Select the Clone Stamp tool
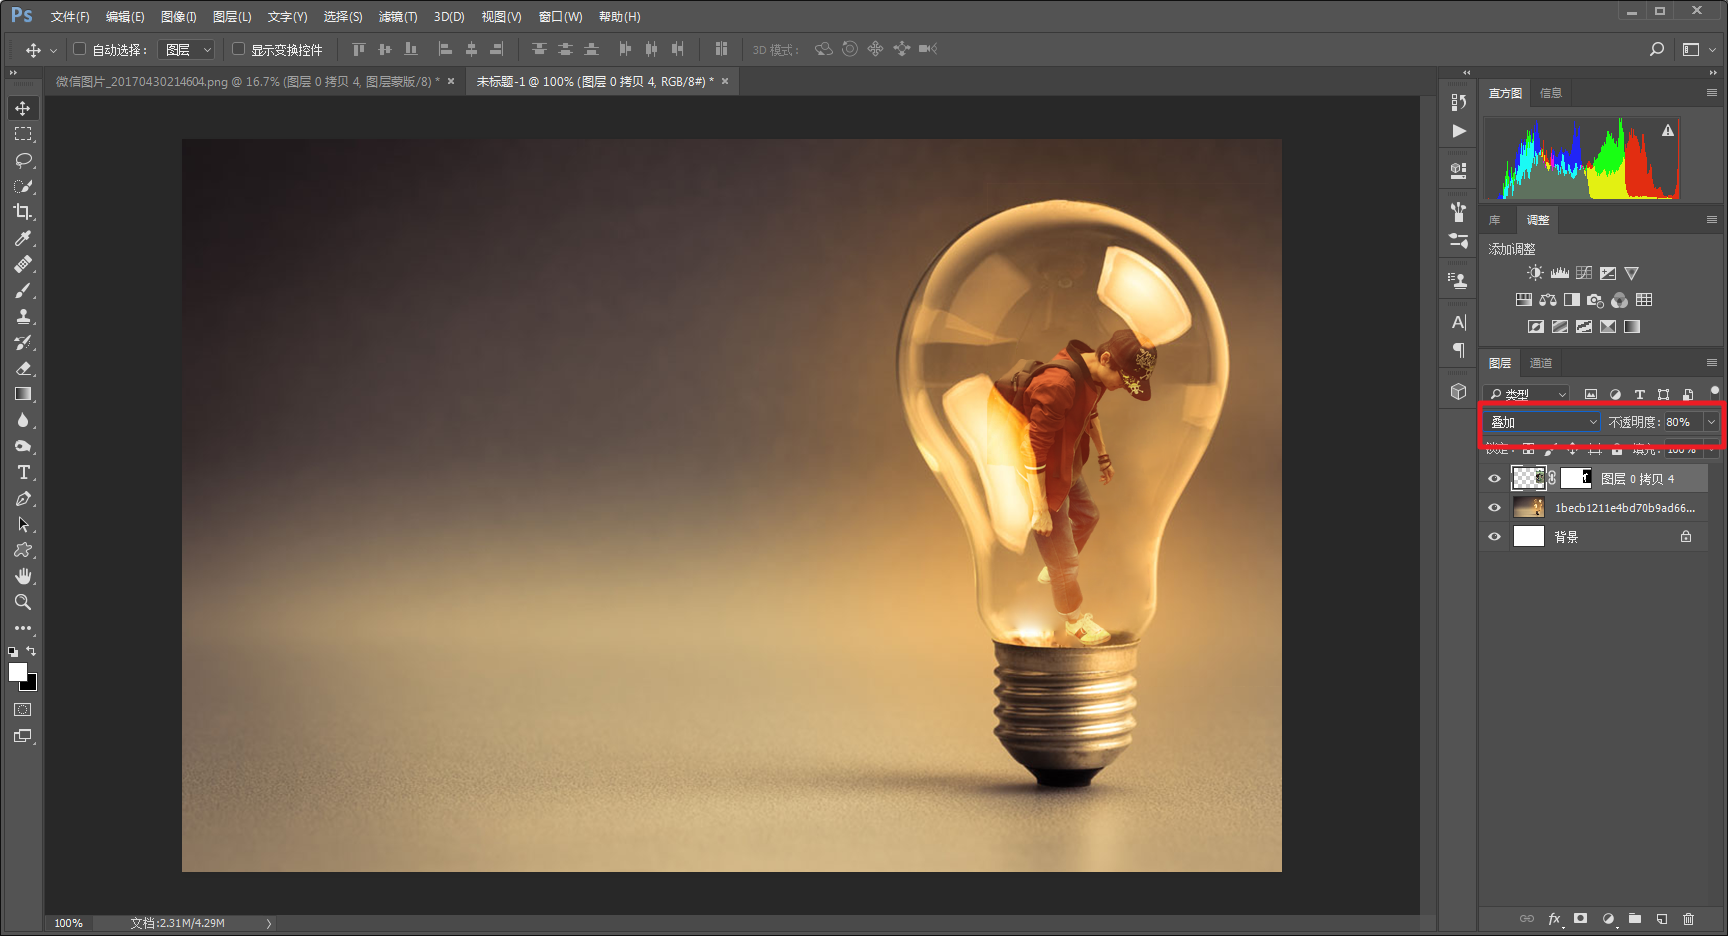 coord(23,316)
